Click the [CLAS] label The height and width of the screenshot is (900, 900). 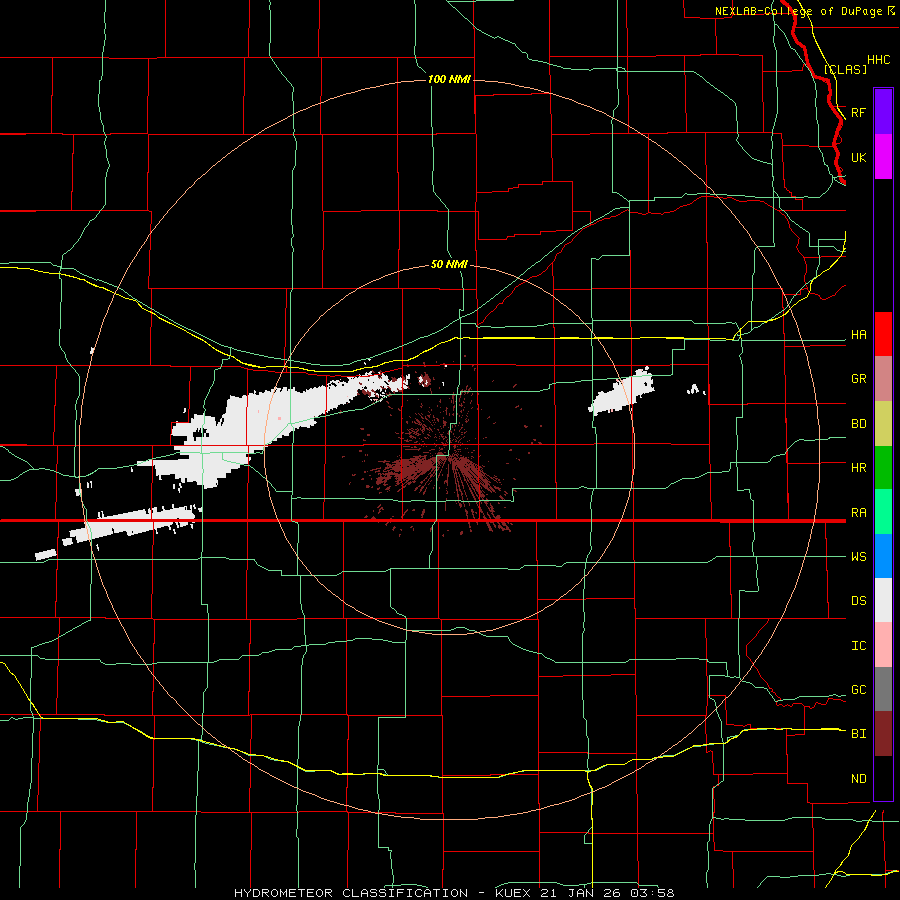(845, 69)
